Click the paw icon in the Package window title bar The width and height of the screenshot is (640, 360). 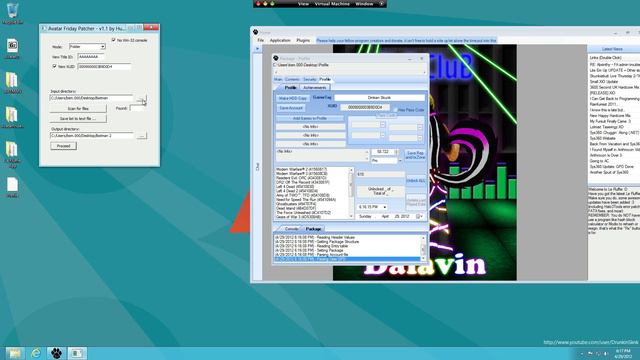click(x=276, y=58)
